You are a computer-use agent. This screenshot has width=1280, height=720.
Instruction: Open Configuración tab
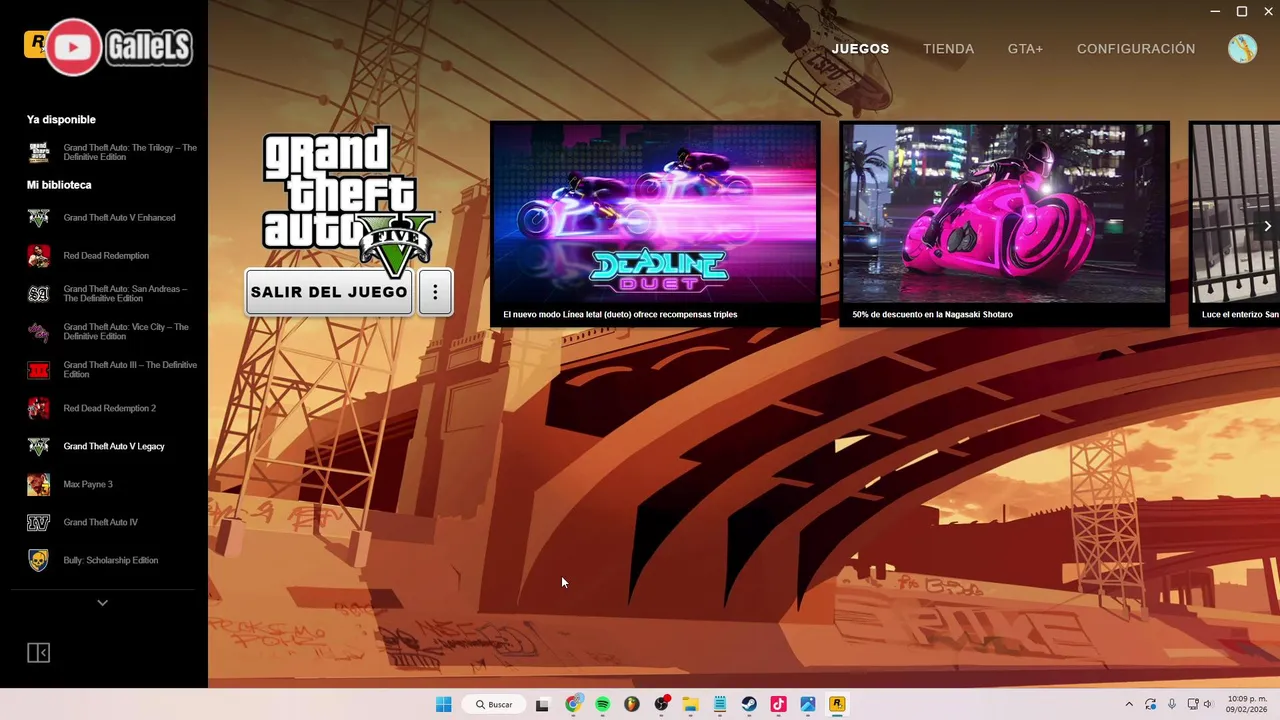(1136, 48)
